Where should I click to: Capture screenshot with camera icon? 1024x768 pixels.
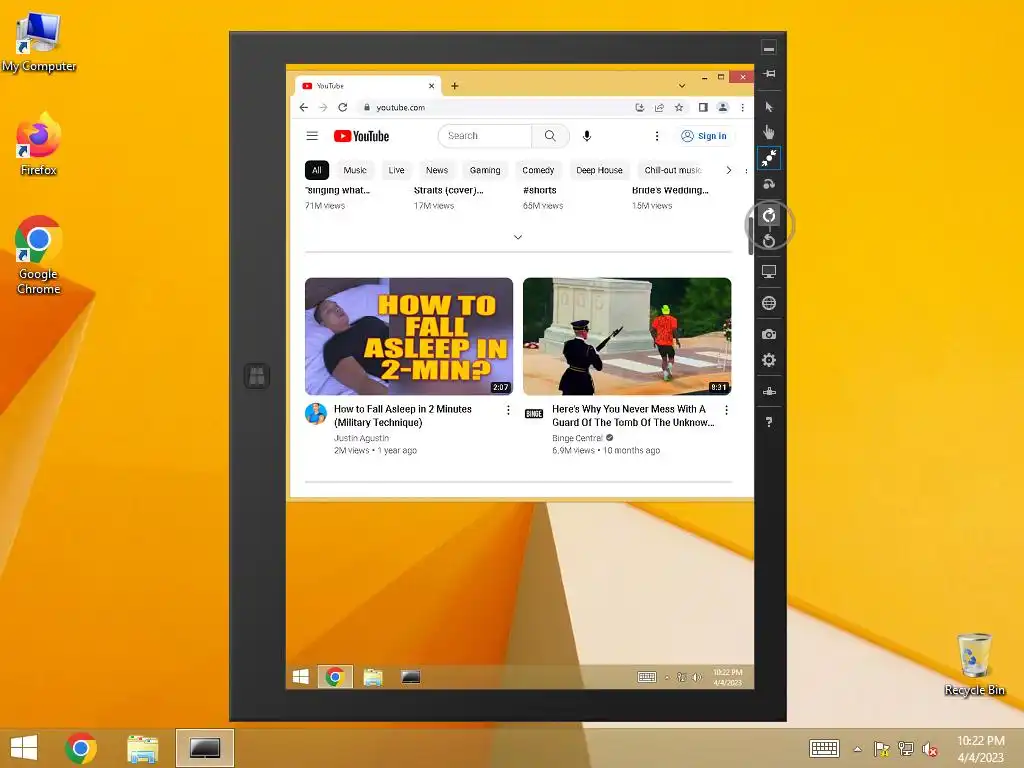[x=769, y=334]
